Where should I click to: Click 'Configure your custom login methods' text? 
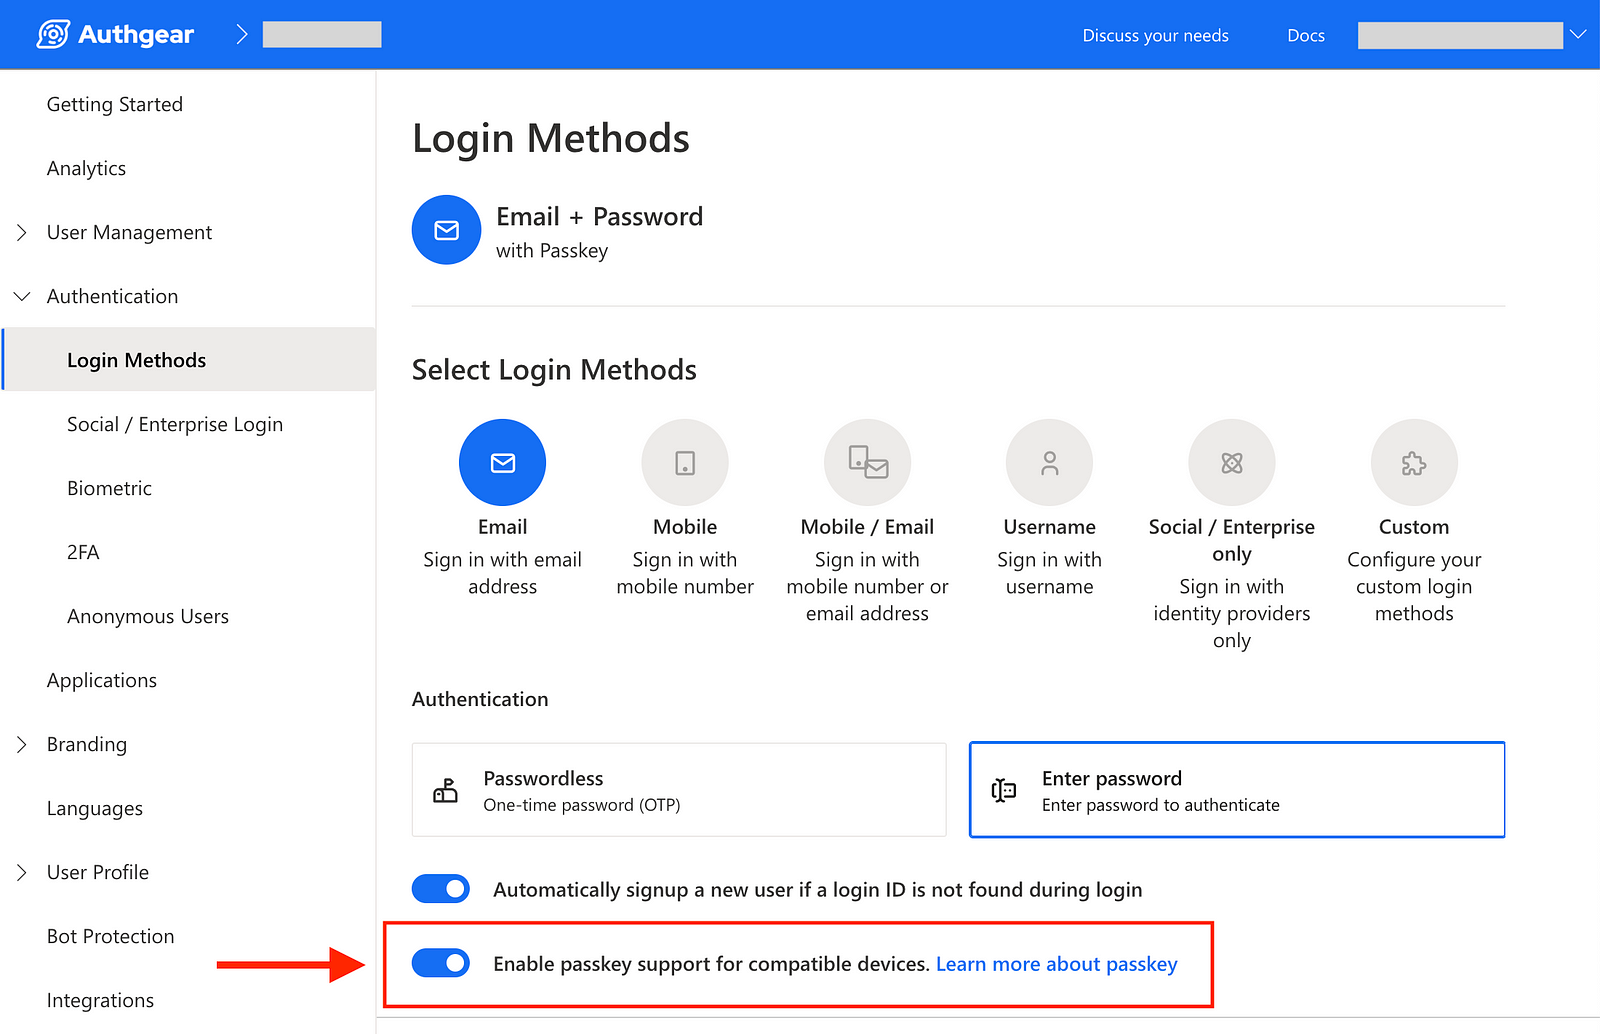(x=1414, y=586)
